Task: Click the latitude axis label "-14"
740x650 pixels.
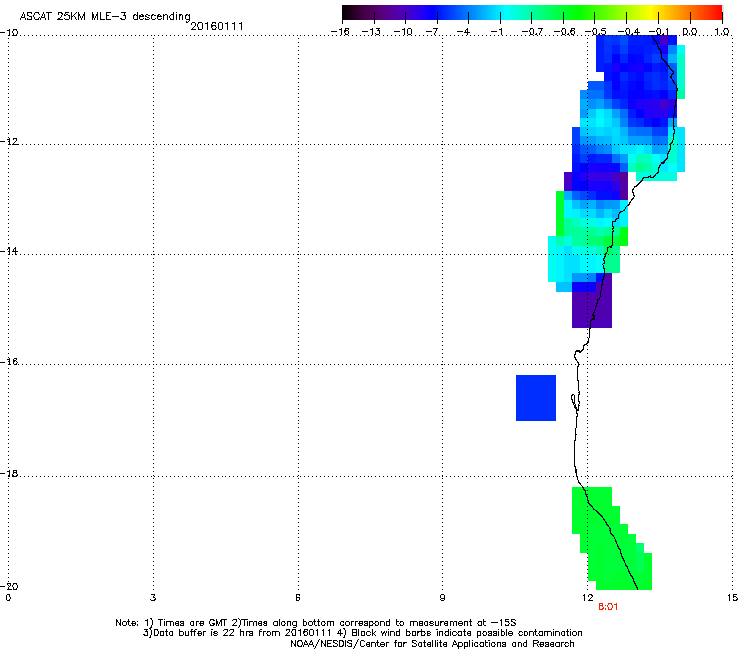Action: (9, 251)
